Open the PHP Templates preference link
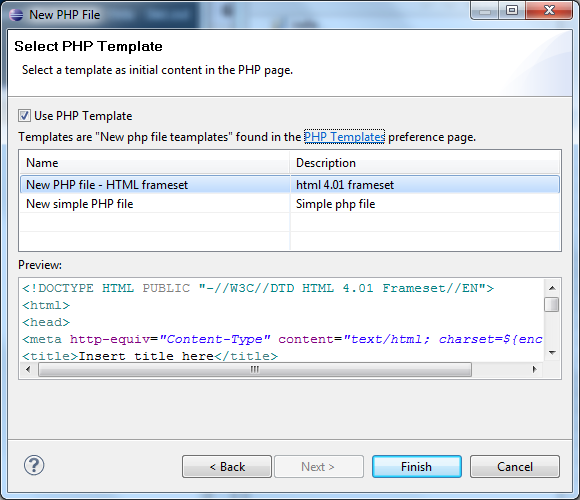The height and width of the screenshot is (500, 580). [344, 137]
